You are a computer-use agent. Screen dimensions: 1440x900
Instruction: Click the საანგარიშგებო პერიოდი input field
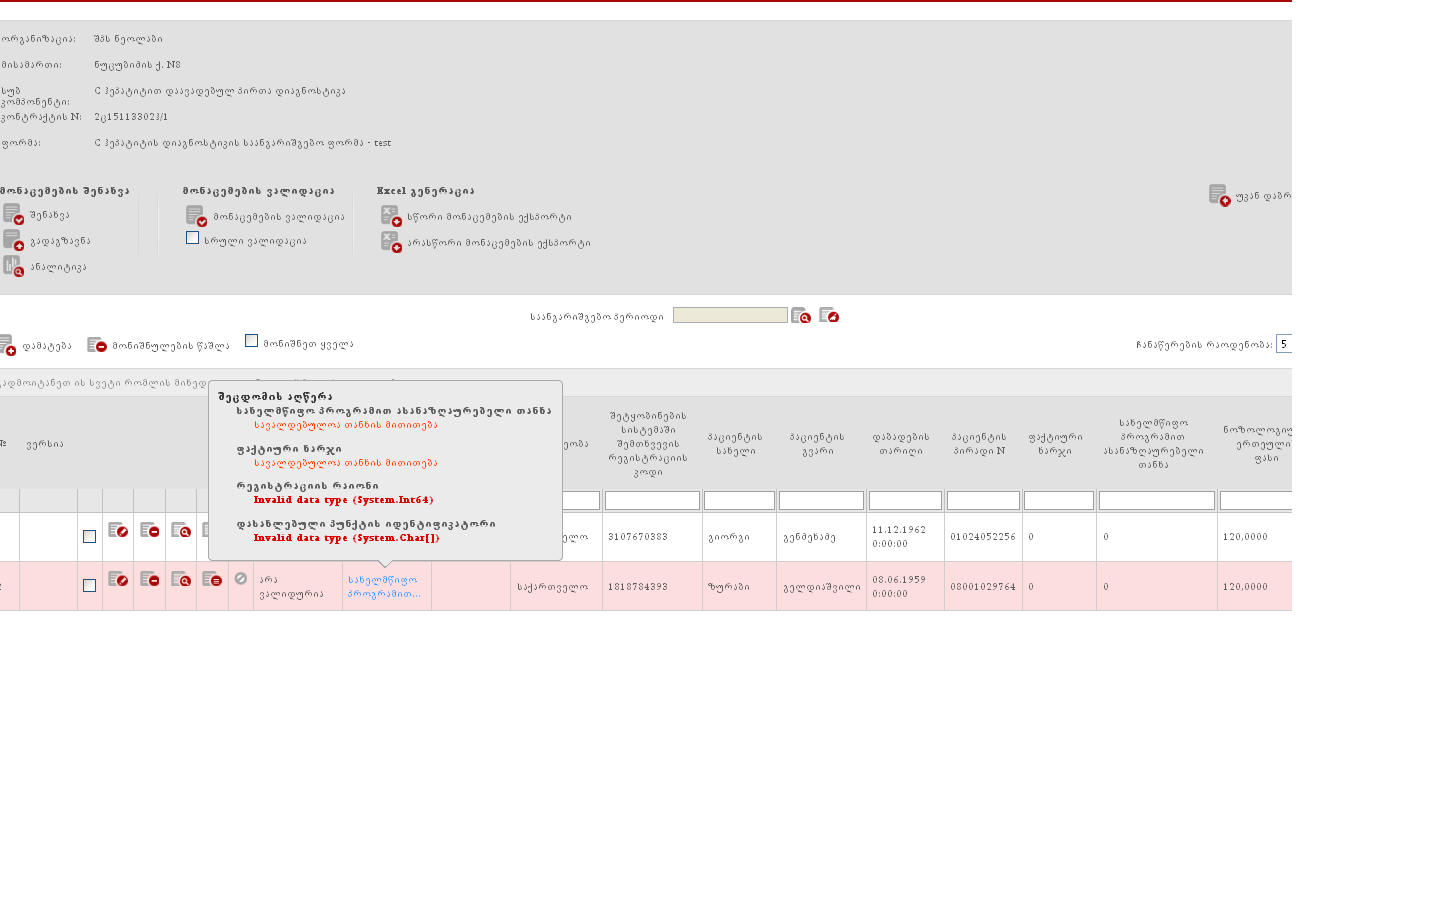[730, 315]
